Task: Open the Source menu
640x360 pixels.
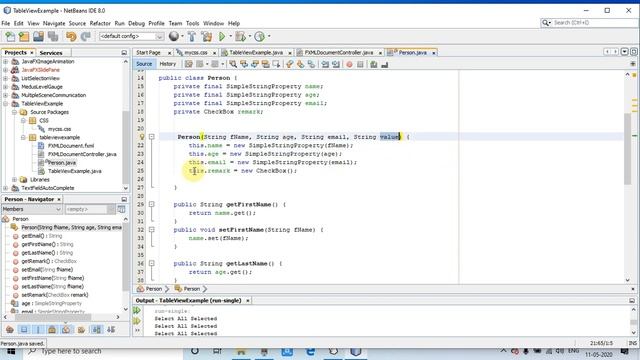Action: [77, 23]
